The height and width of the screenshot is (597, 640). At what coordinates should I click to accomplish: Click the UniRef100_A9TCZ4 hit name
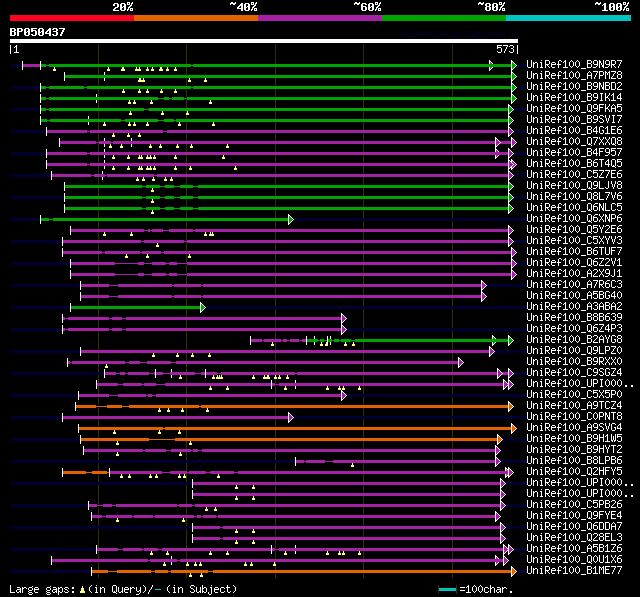click(574, 406)
